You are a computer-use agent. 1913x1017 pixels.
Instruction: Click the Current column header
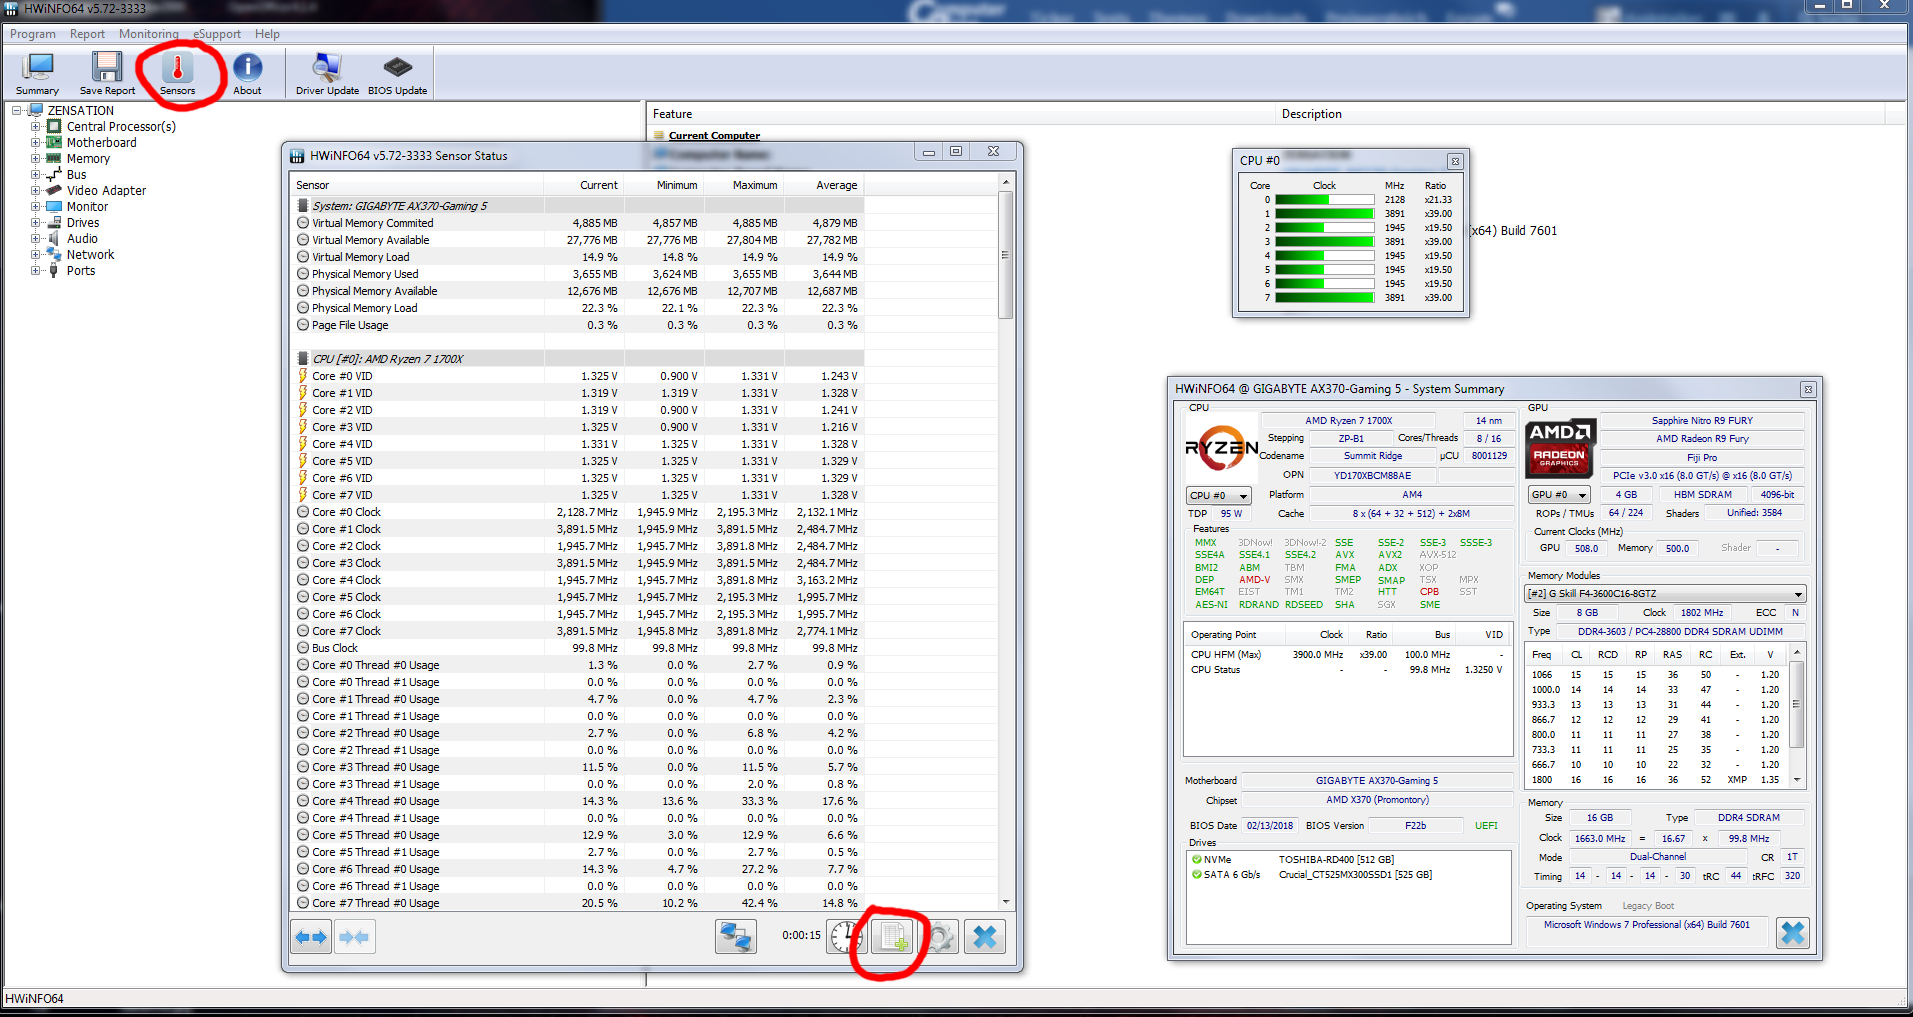point(584,185)
